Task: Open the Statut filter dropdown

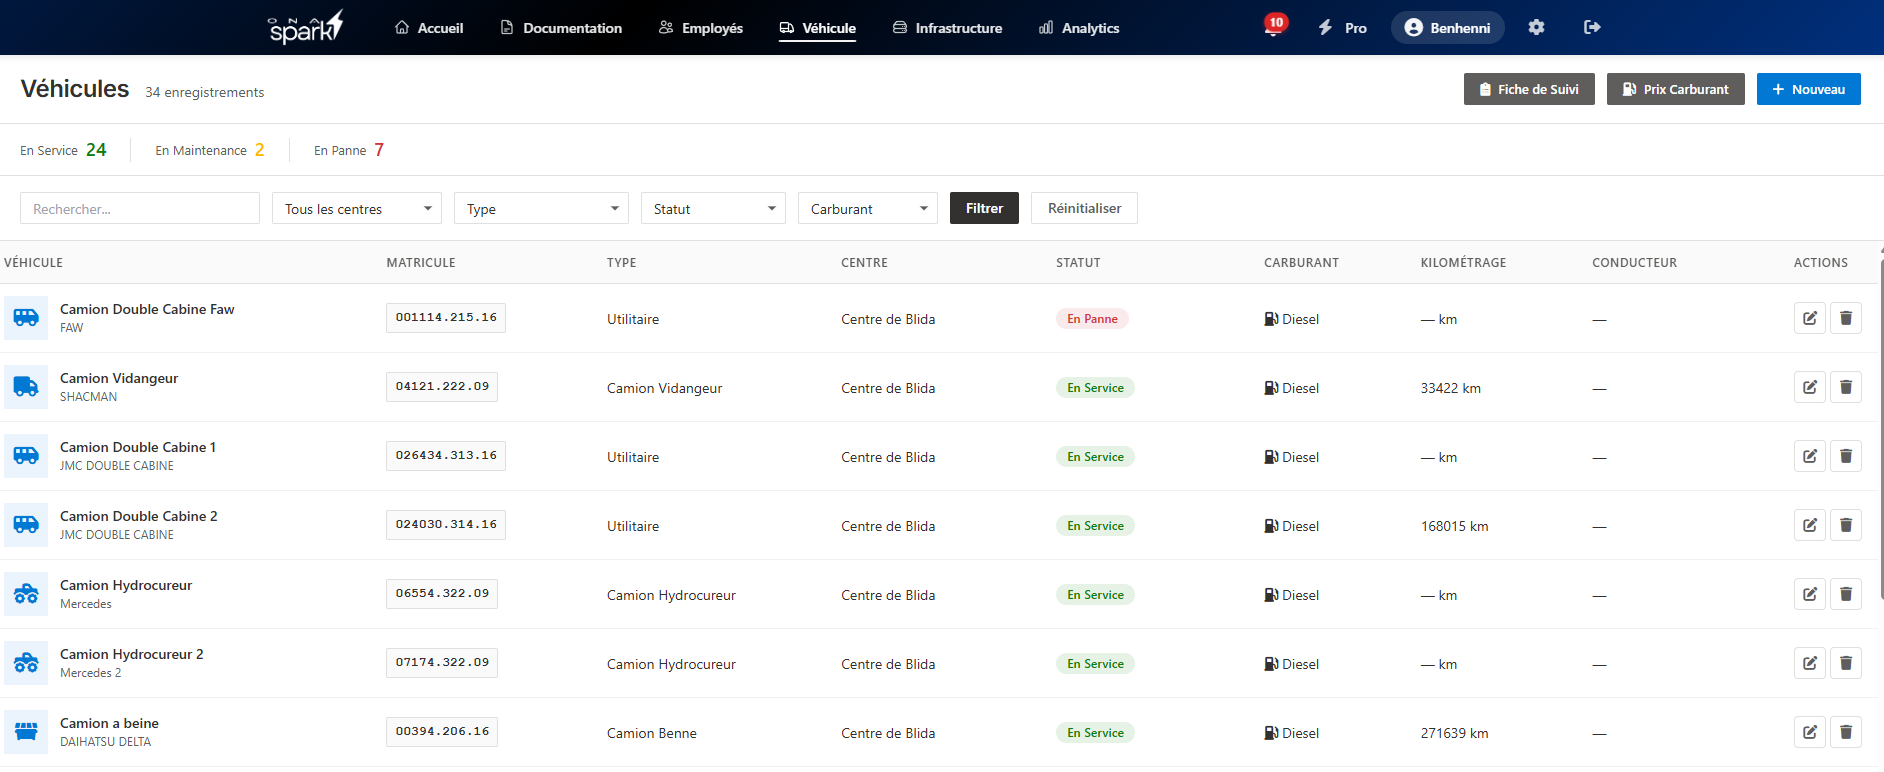Action: [713, 208]
